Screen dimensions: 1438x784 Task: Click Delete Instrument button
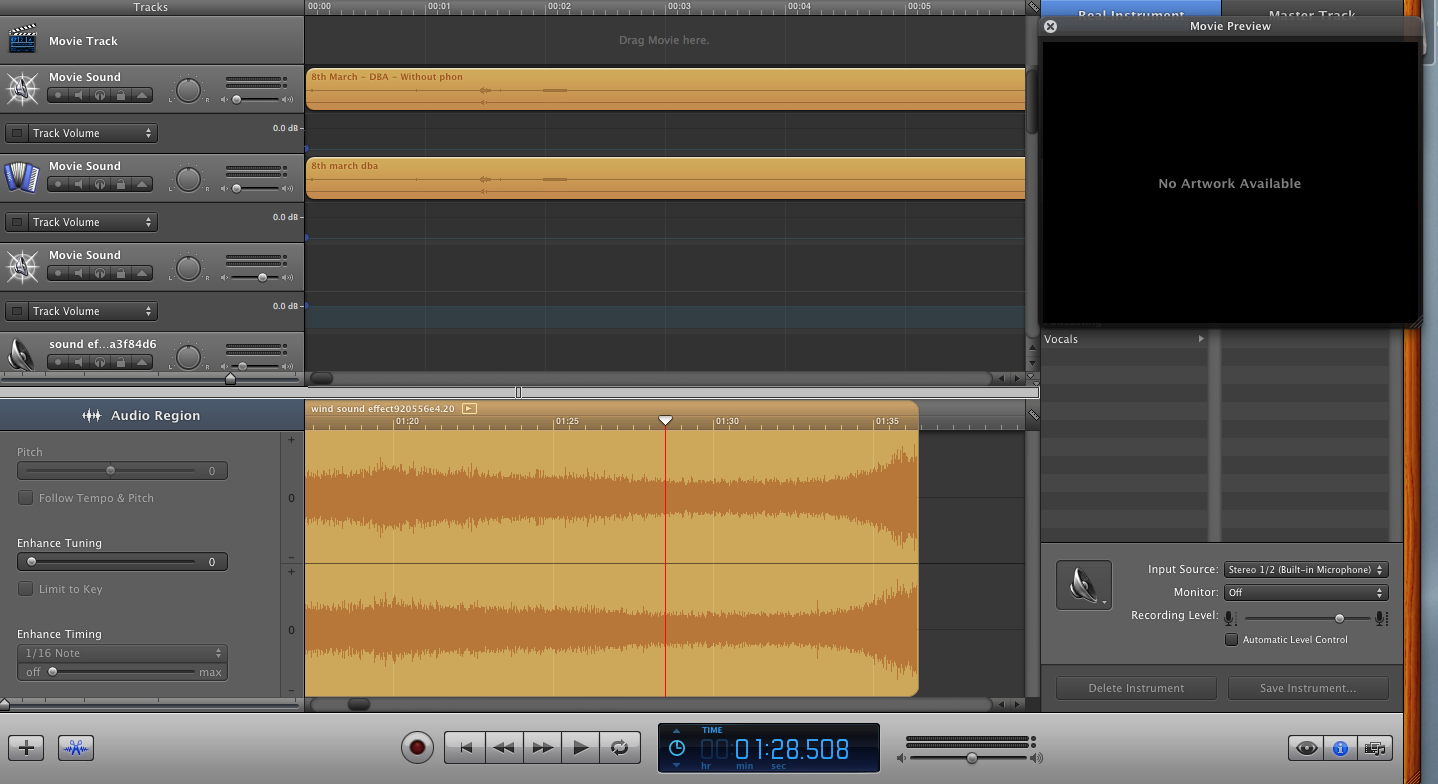1136,688
